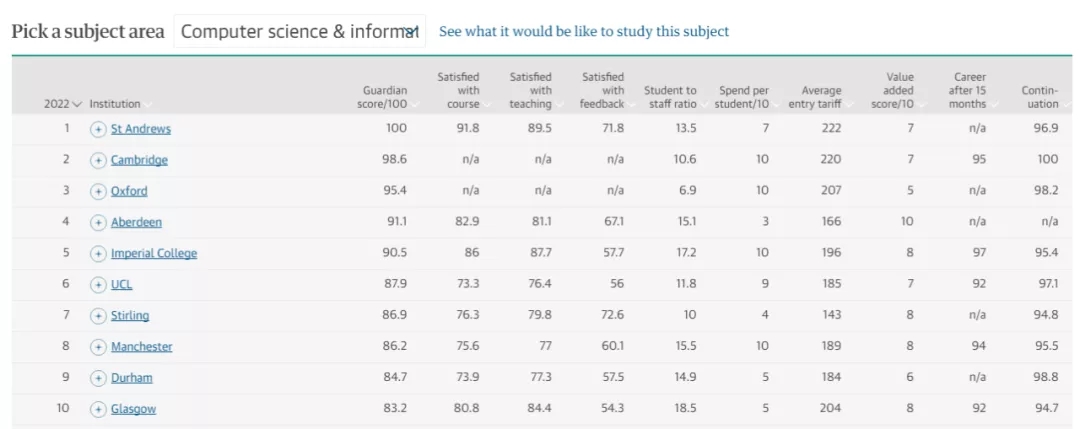Expand Durham row via plus icon
Screen dimensions: 1080x429
tap(98, 378)
